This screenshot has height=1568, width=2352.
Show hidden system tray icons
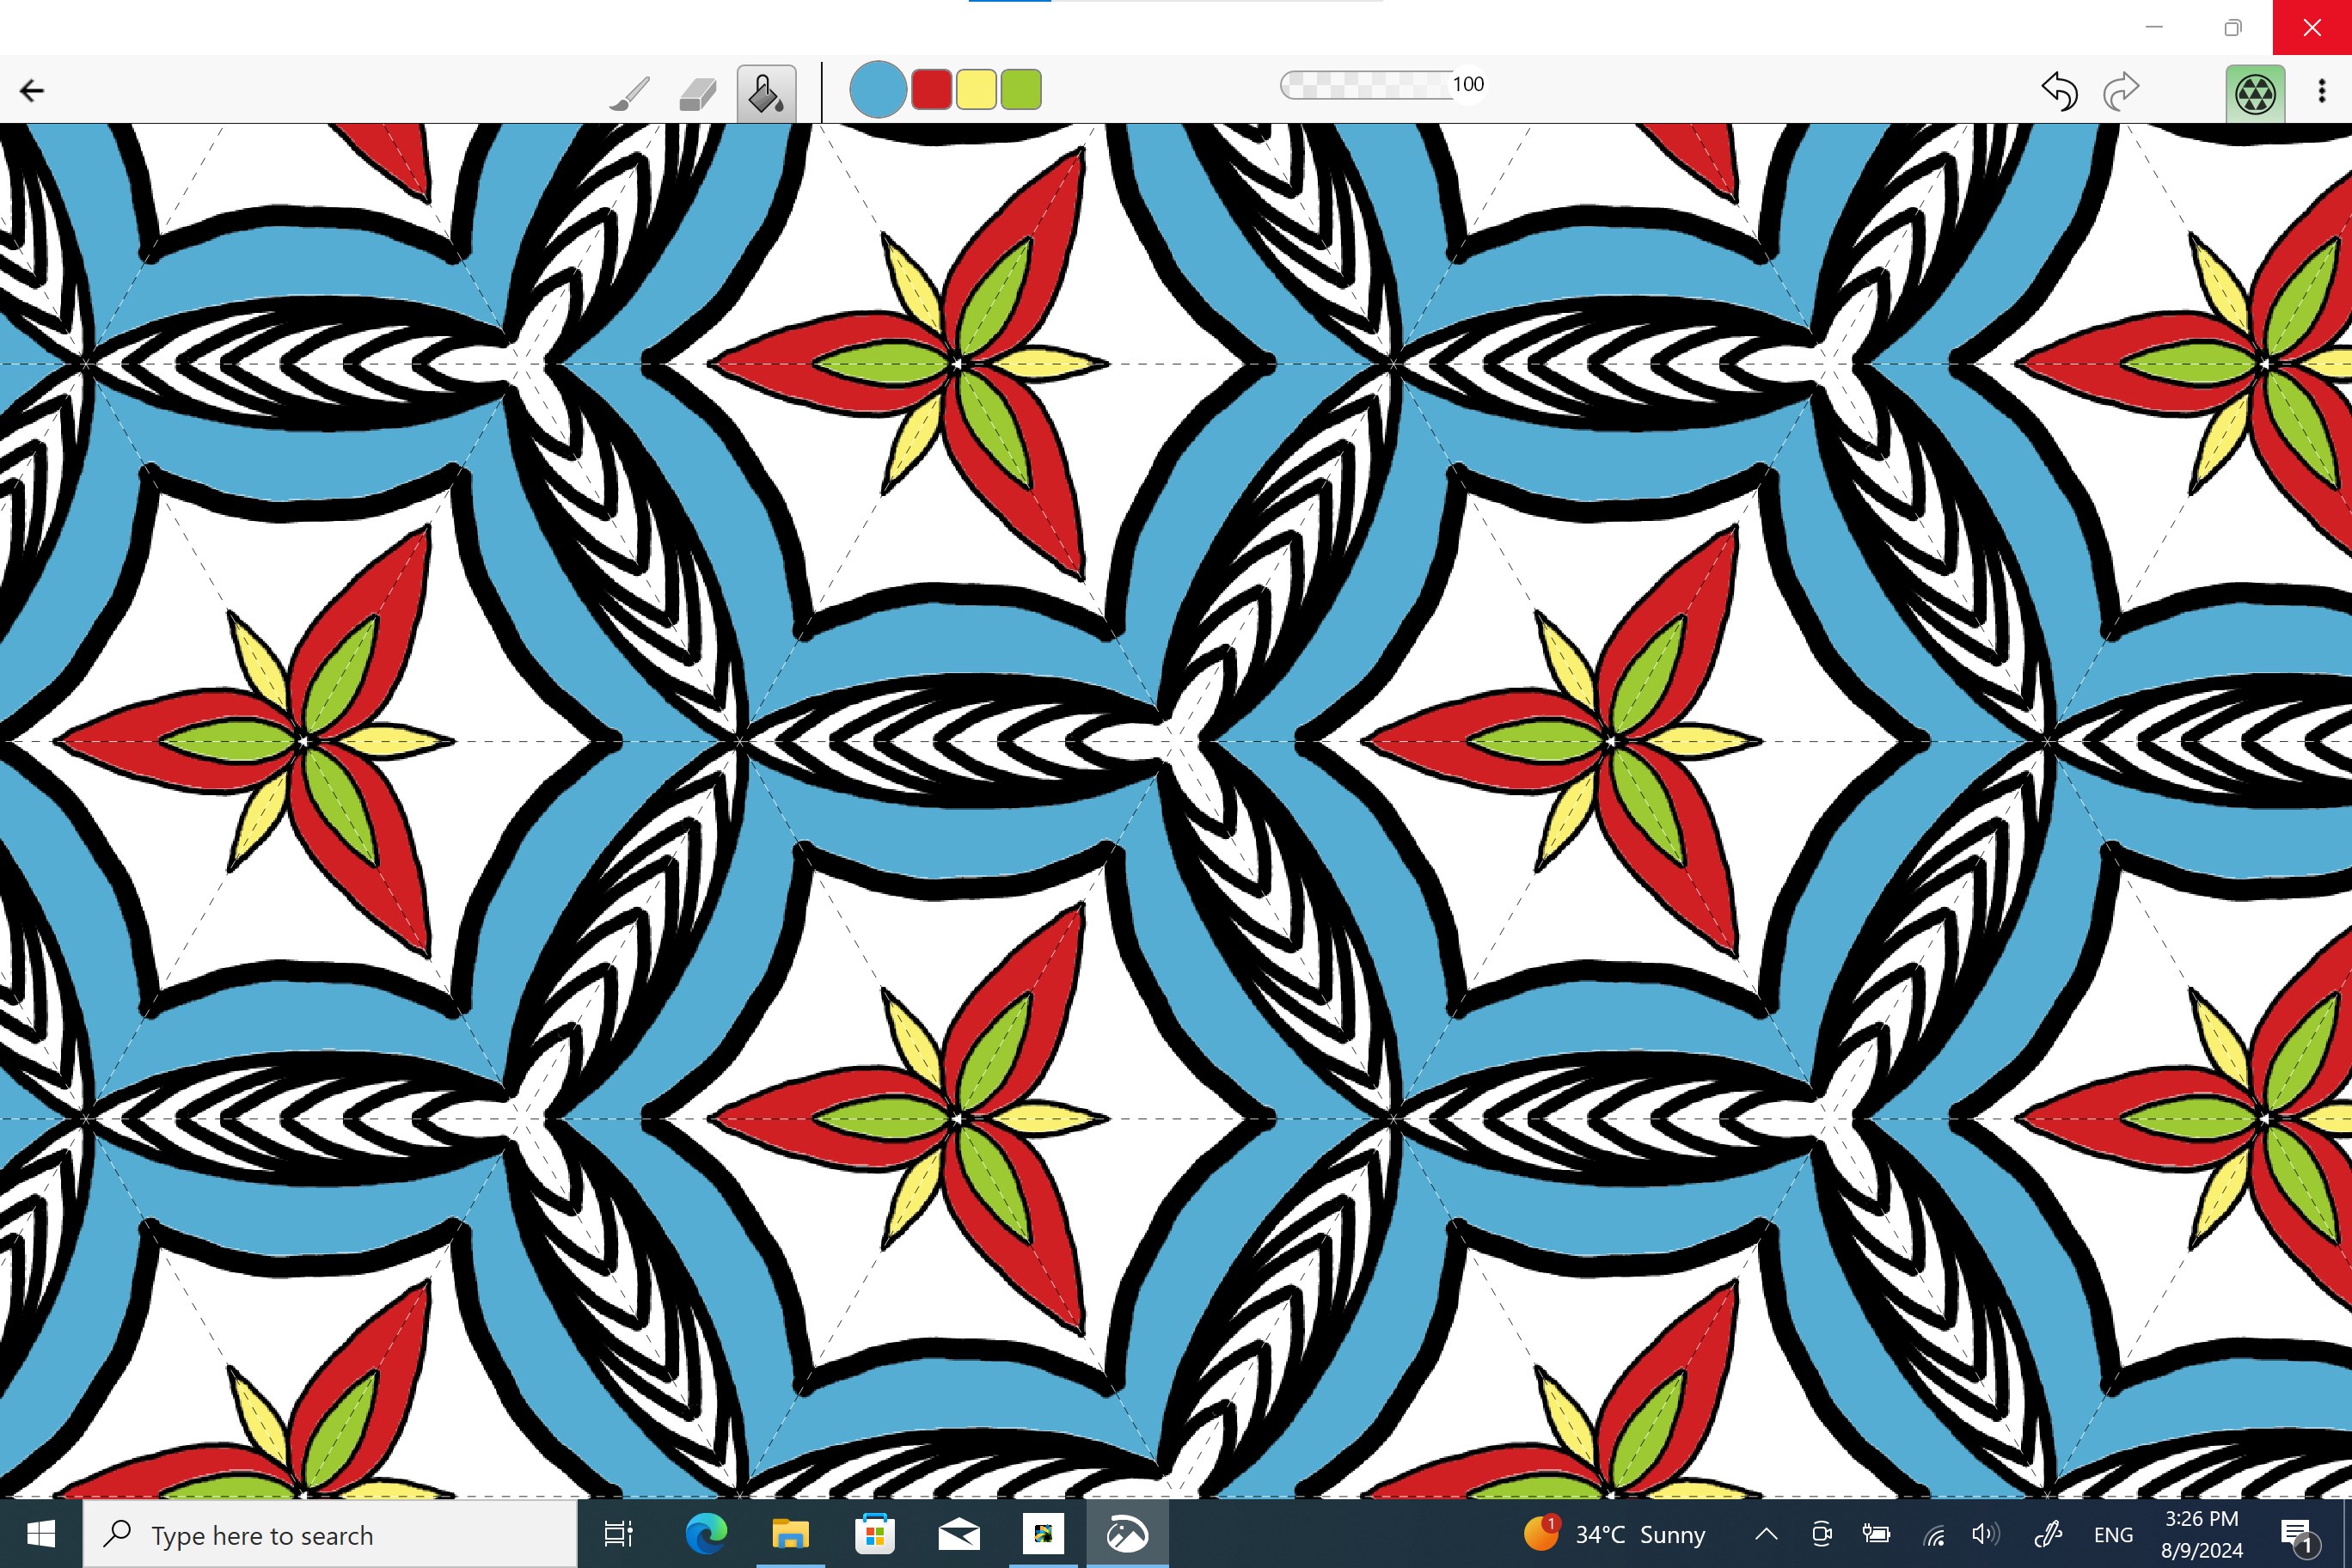[x=1766, y=1534]
